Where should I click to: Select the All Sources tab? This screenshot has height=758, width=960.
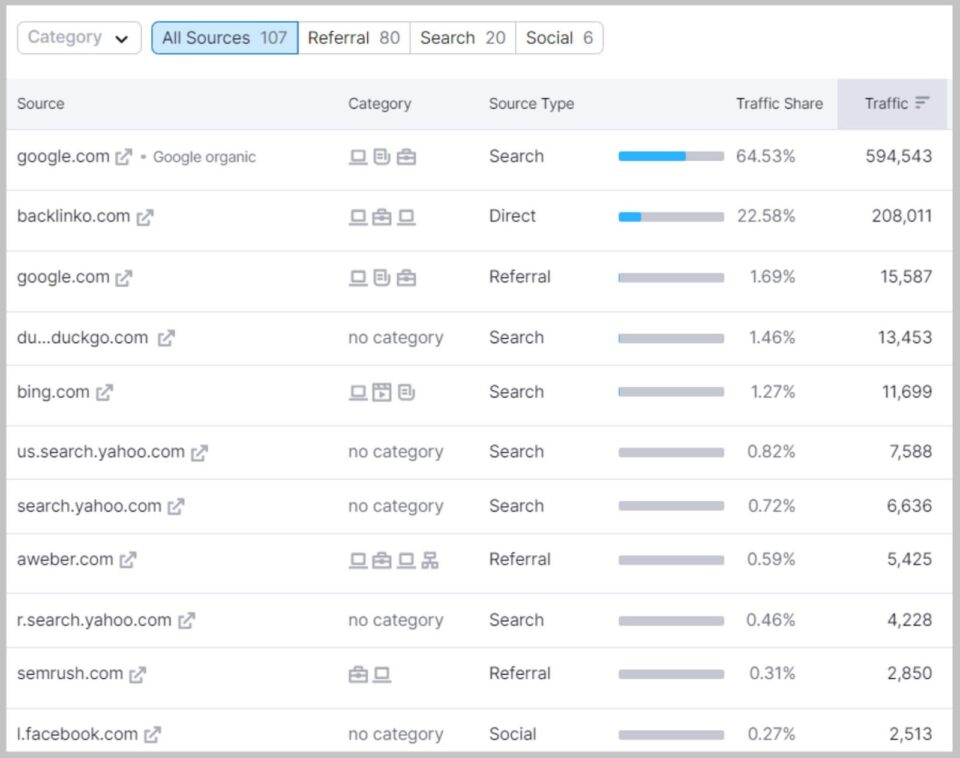[x=224, y=37]
